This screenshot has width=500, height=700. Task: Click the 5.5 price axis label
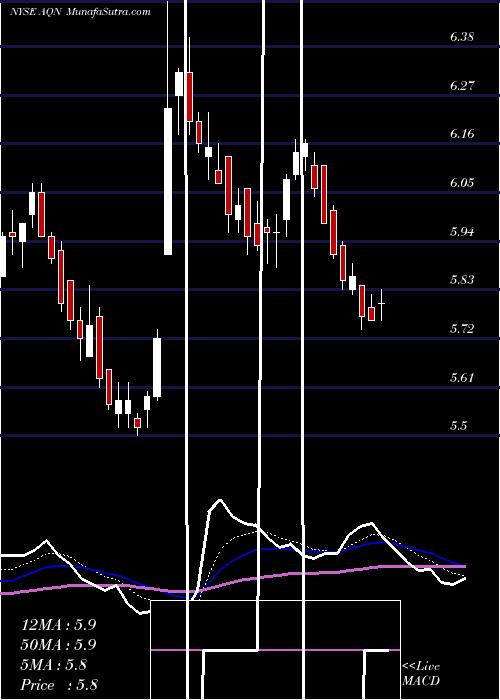458,426
